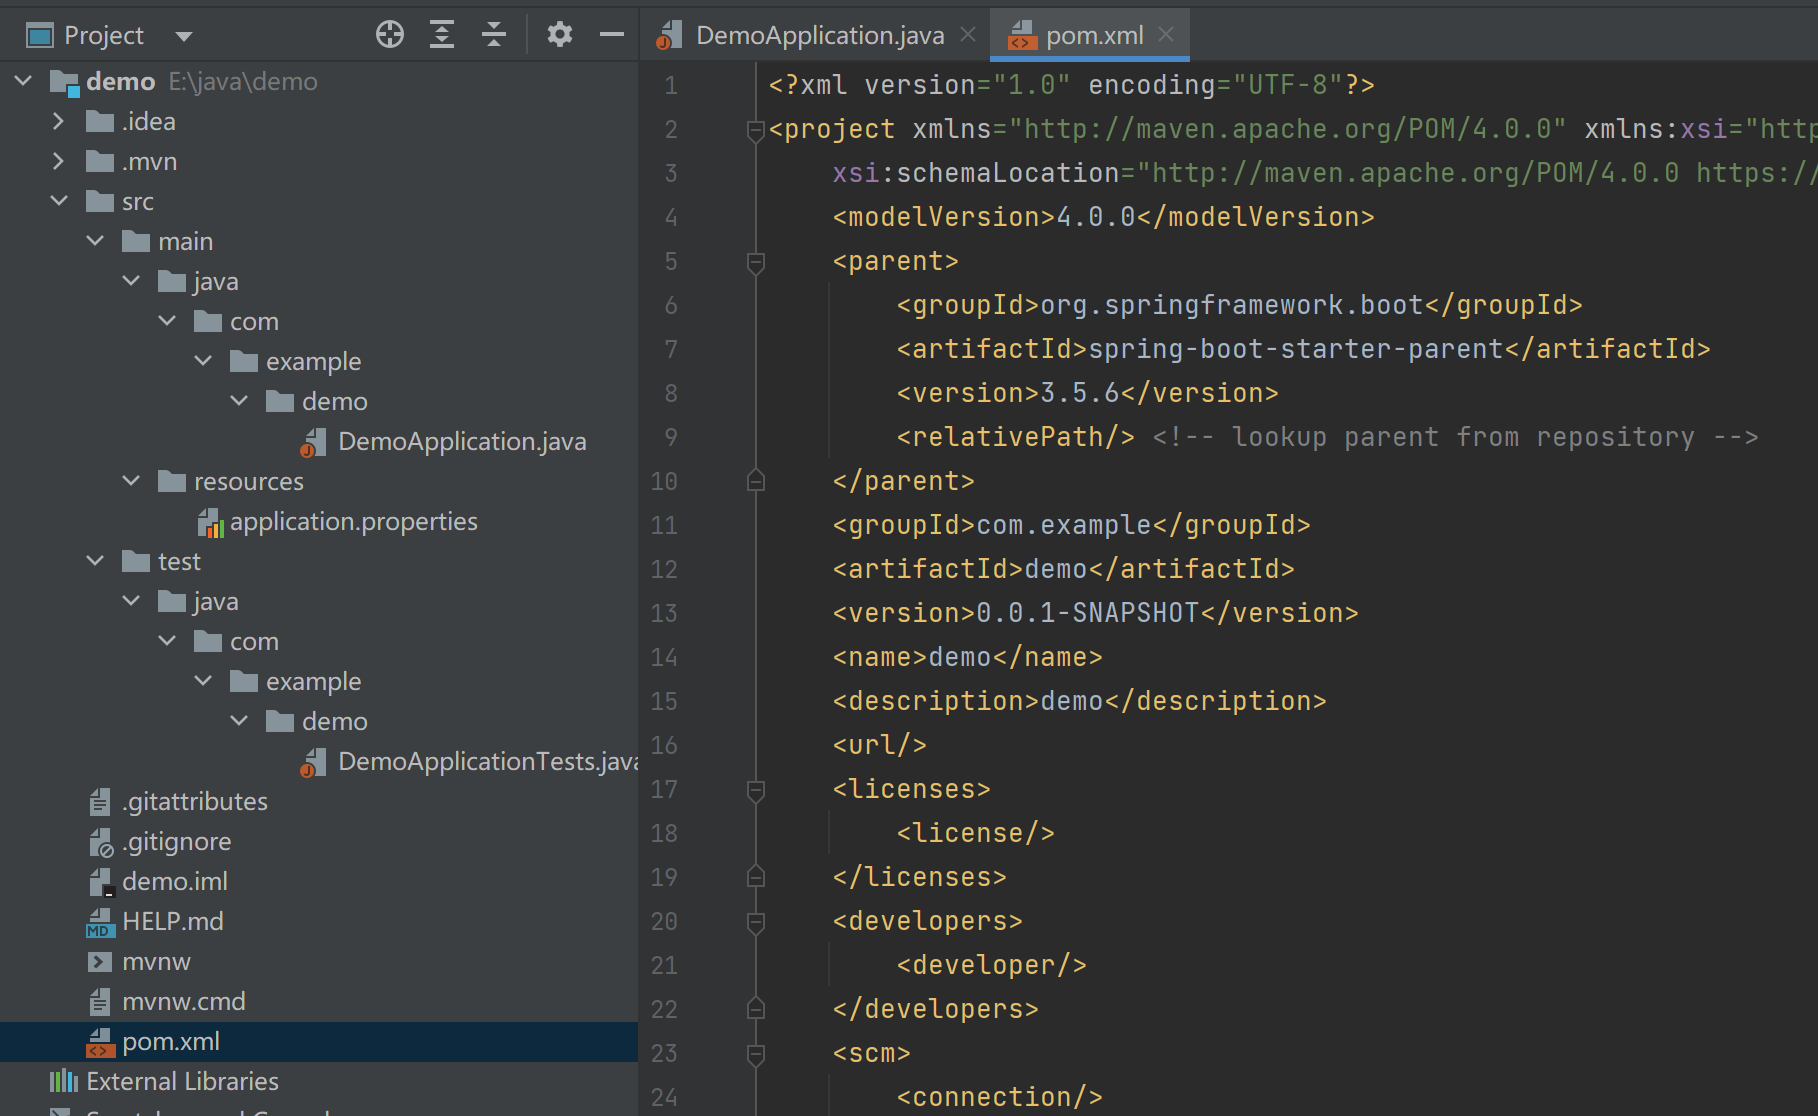Click the External Libraries bars icon
Screen dimensions: 1818x1116
[x=64, y=1081]
